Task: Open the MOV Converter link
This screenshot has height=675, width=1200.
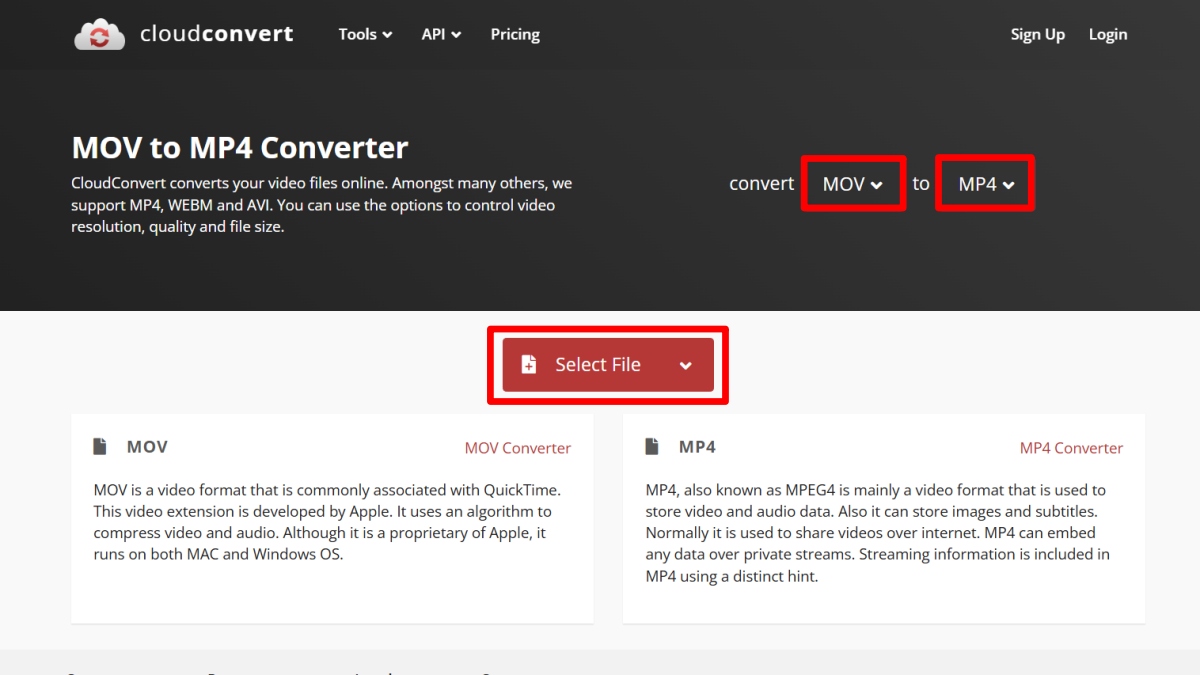Action: point(518,448)
